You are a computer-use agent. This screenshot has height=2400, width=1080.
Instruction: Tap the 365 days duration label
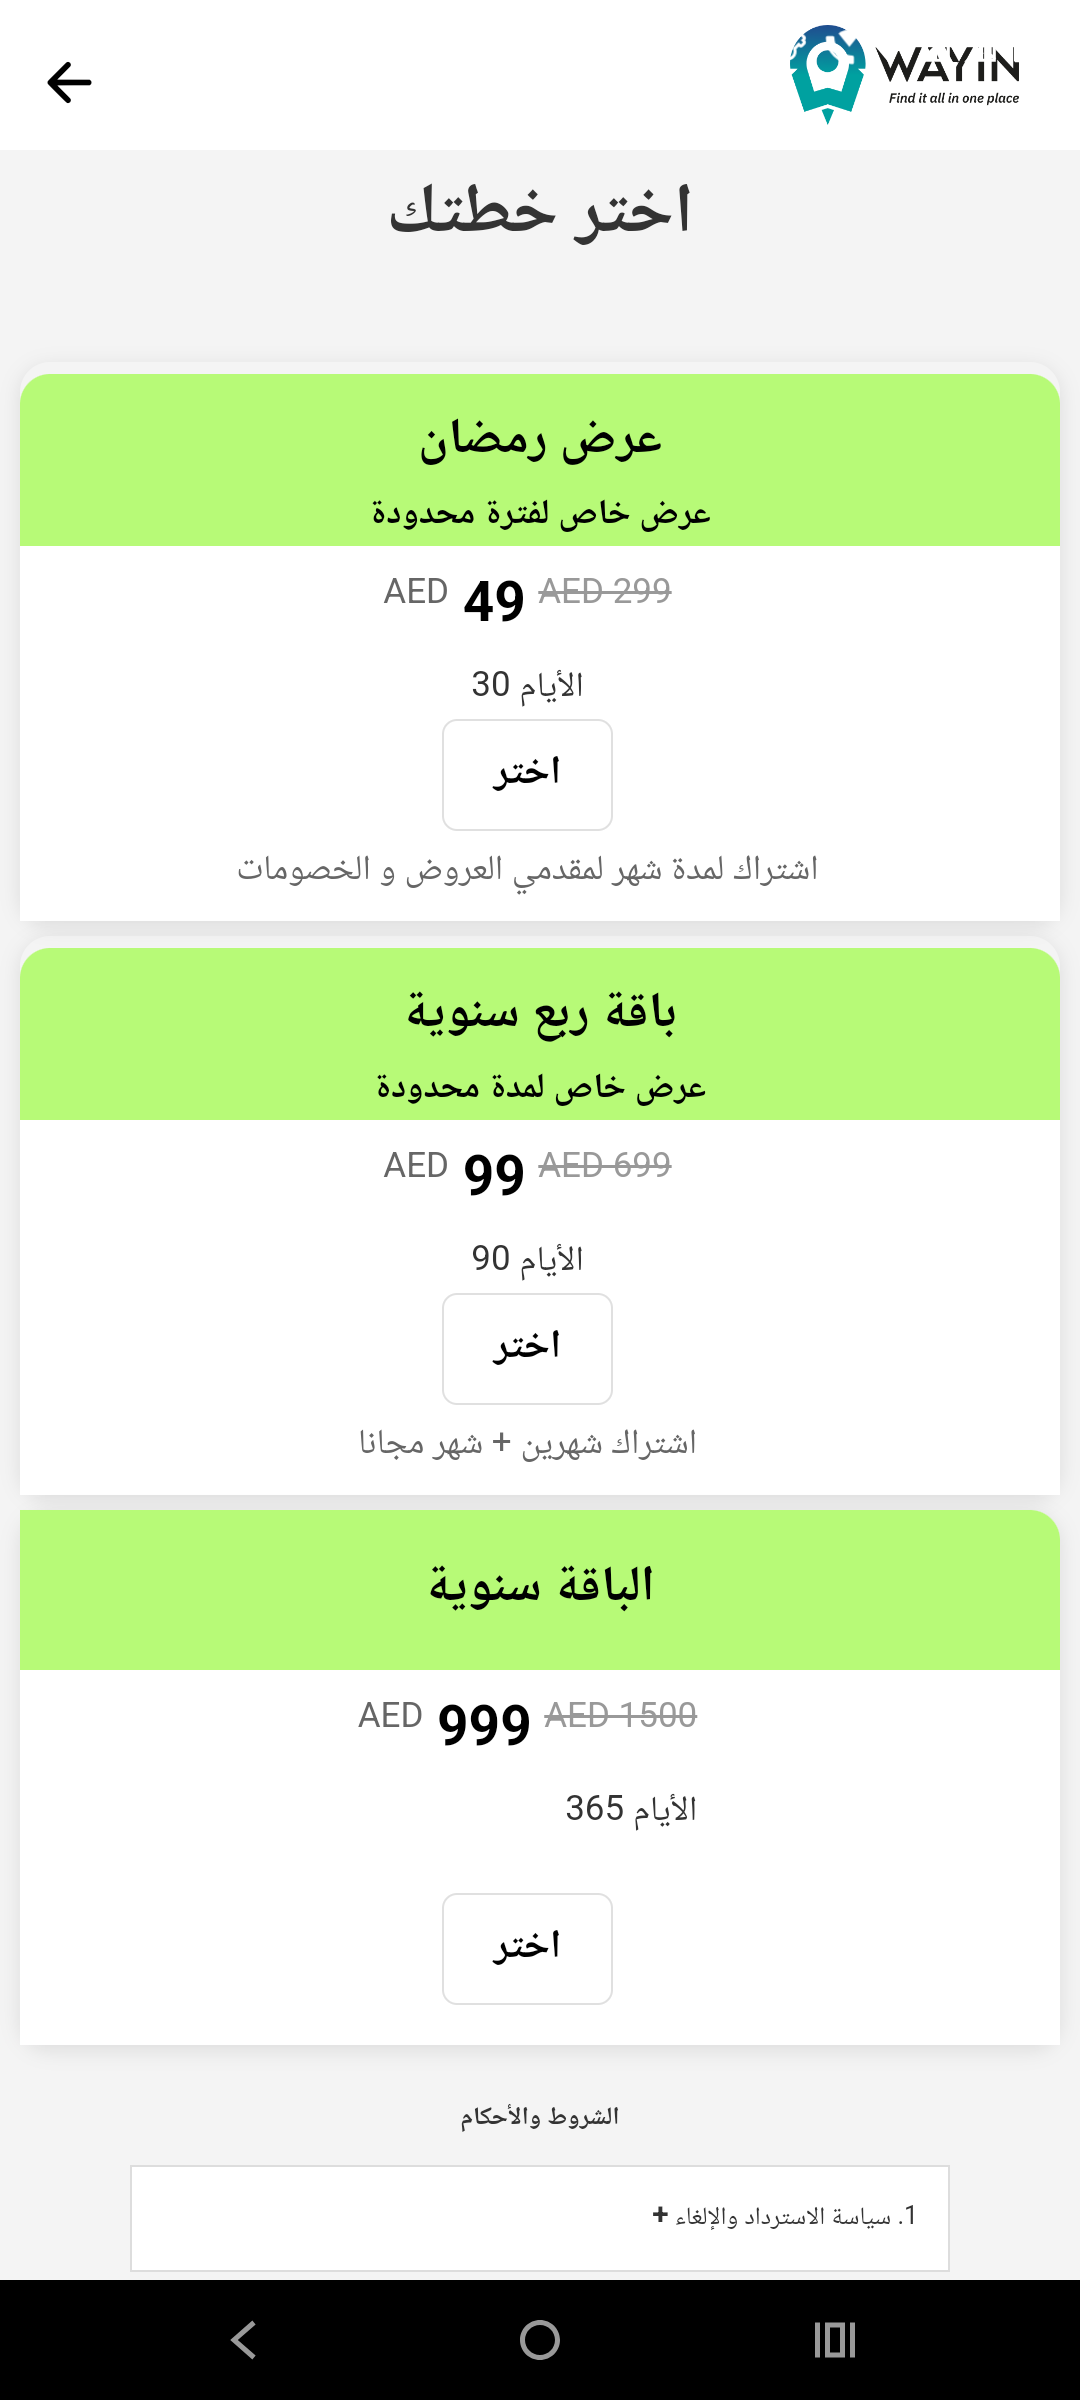pos(631,1808)
